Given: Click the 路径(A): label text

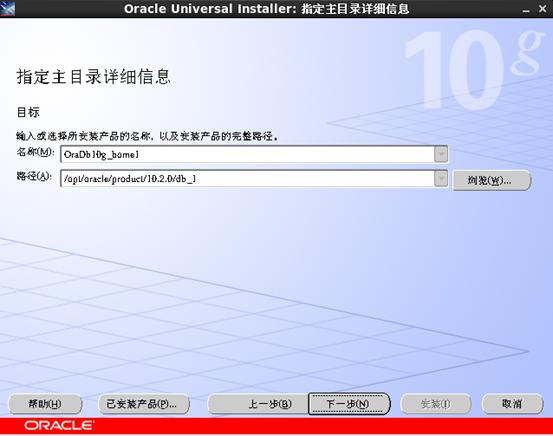Looking at the screenshot, I should (34, 176).
